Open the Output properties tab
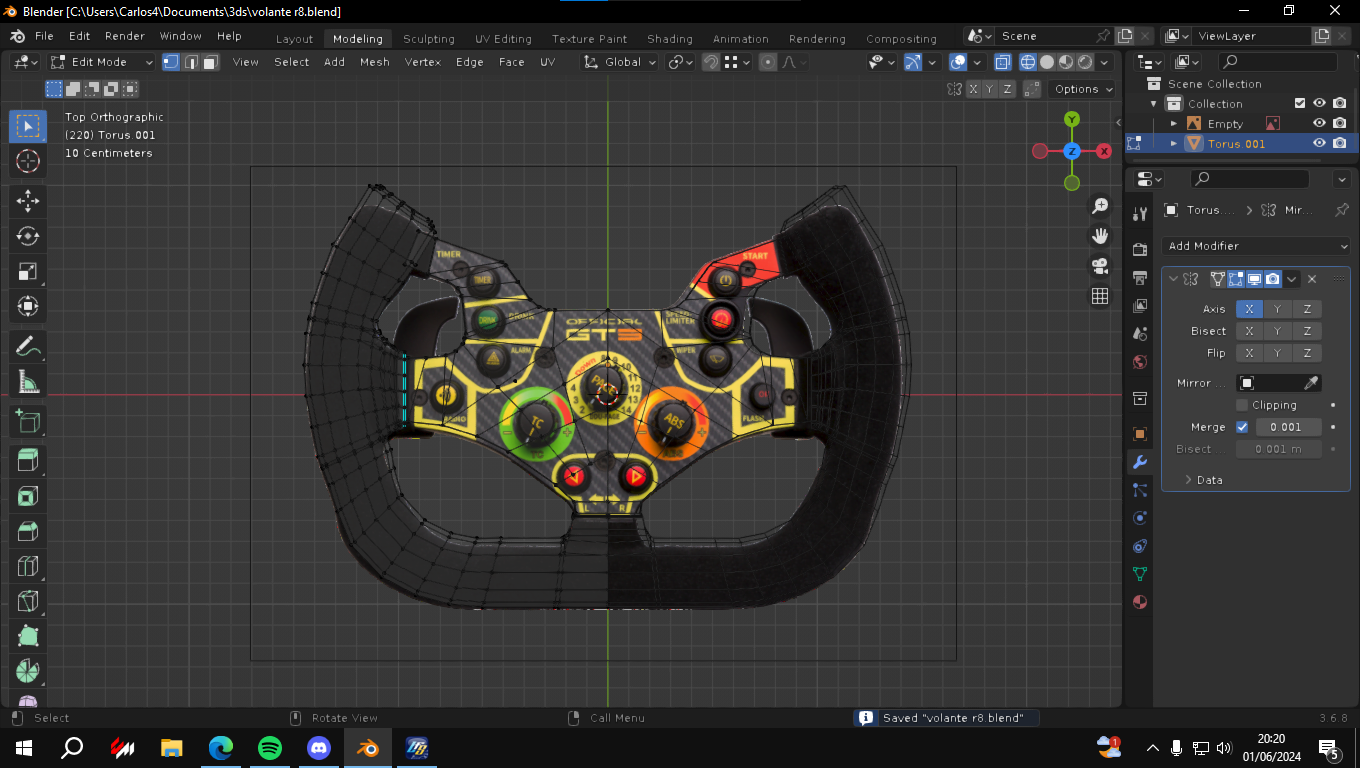 [1139, 277]
